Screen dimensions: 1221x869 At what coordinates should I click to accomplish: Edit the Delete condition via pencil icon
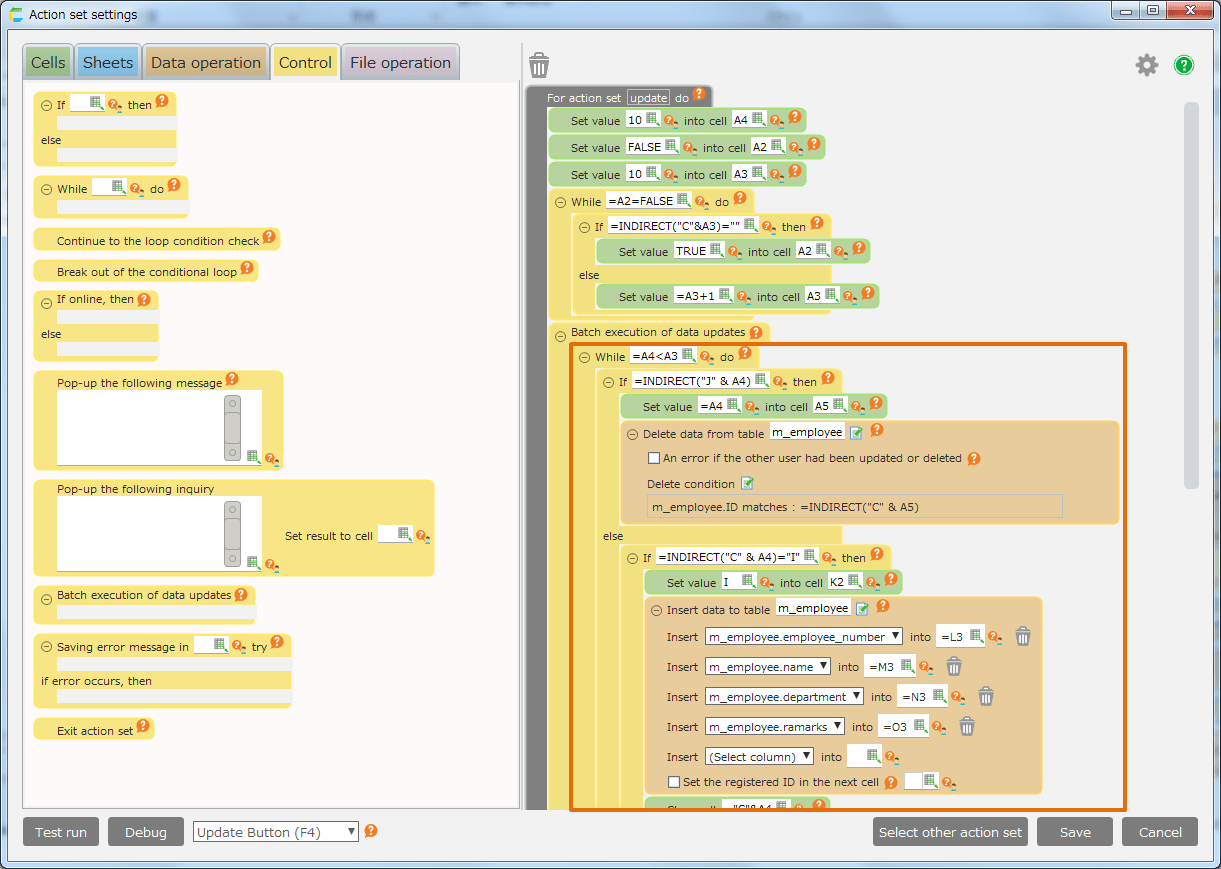(x=747, y=484)
